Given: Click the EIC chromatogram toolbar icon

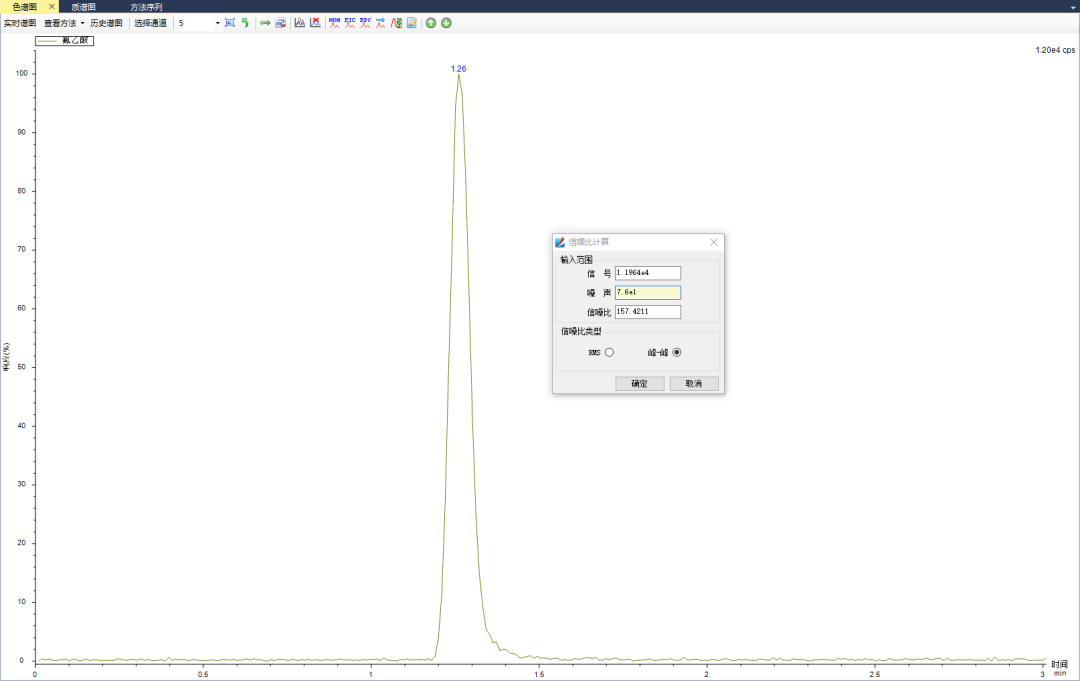Looking at the screenshot, I should [x=350, y=22].
